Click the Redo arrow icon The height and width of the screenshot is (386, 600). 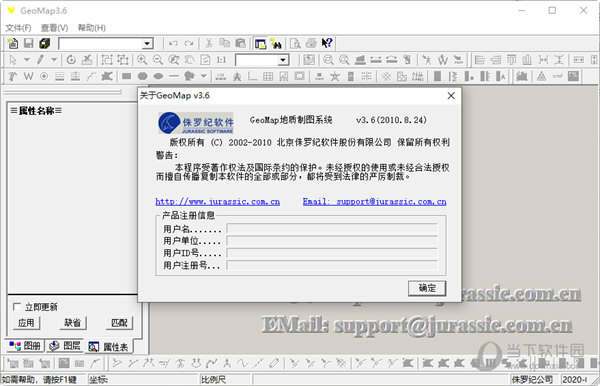tap(189, 44)
